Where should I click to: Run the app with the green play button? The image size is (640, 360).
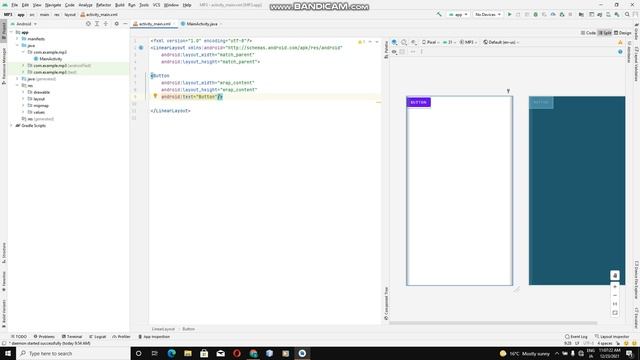pyautogui.click(x=509, y=14)
